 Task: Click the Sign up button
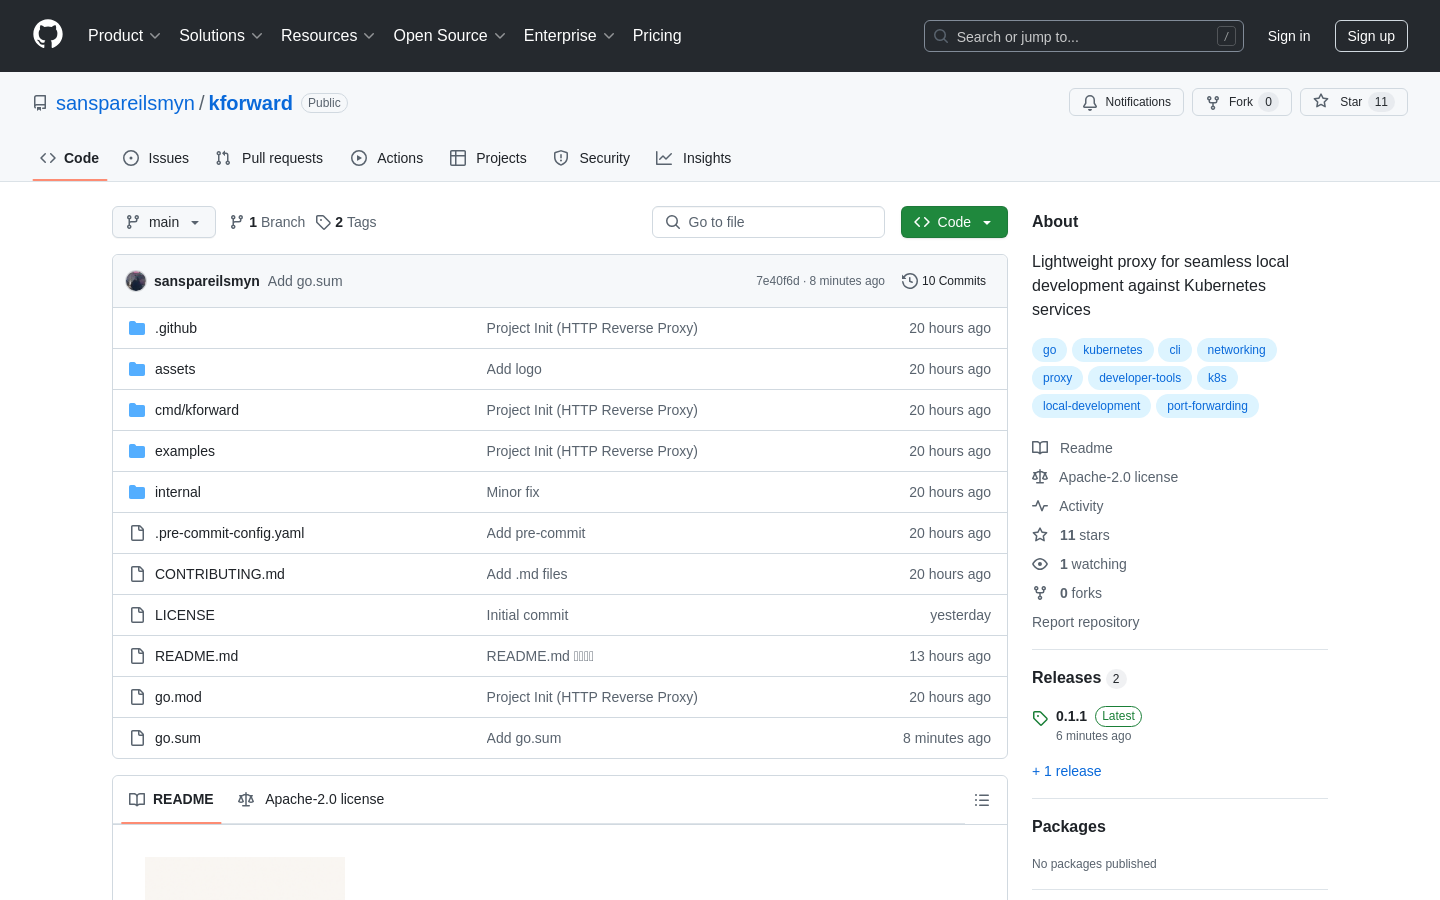pos(1371,36)
